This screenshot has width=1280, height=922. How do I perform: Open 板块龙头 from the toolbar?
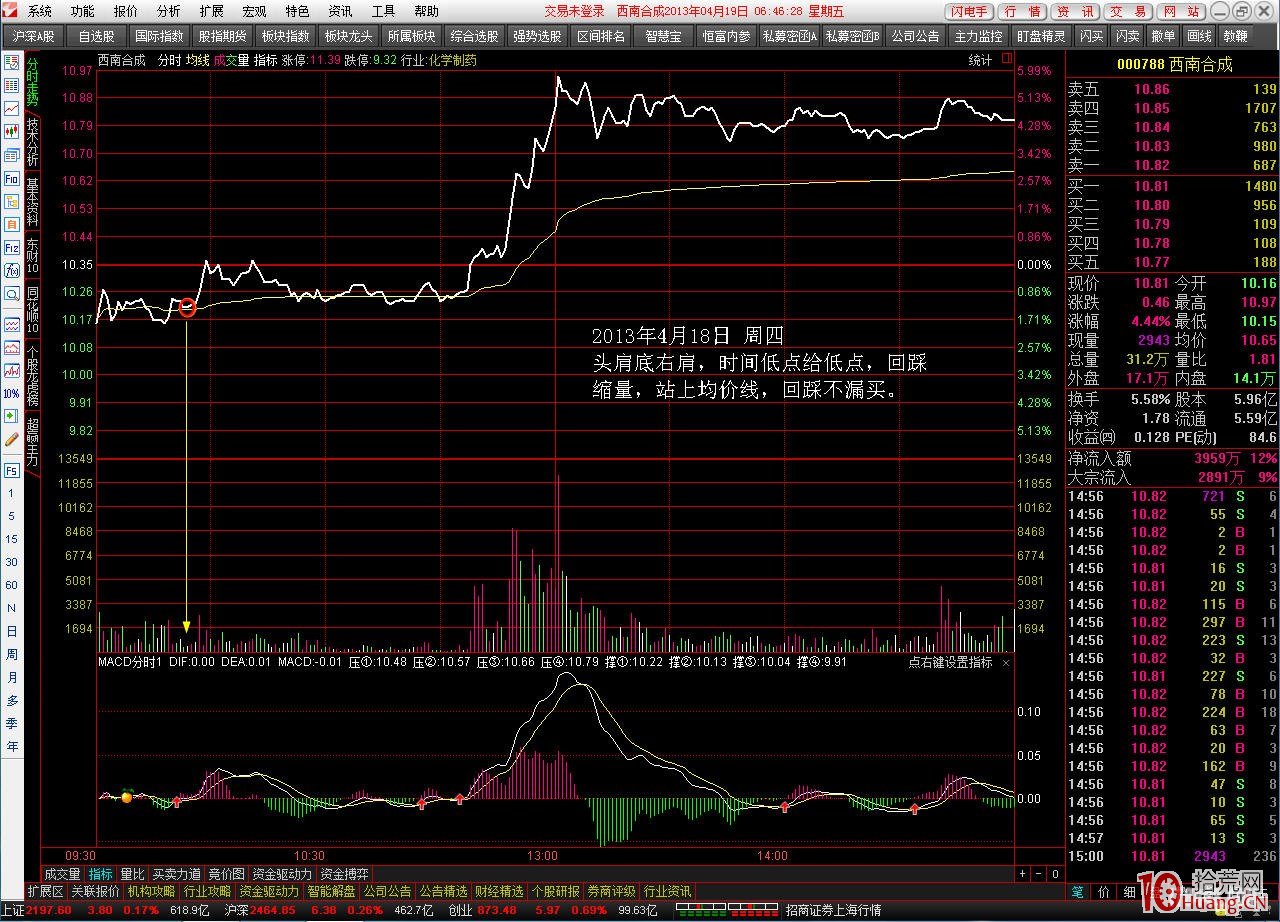[x=348, y=36]
